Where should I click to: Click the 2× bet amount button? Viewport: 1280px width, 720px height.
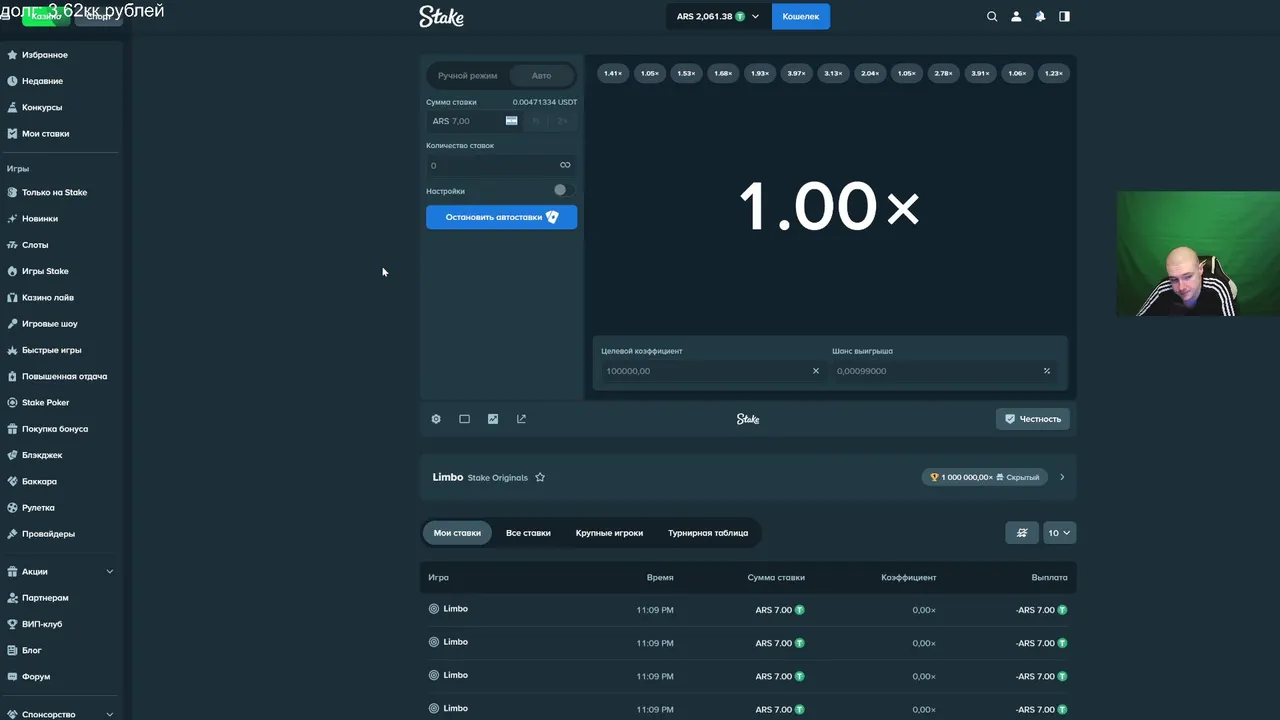563,121
